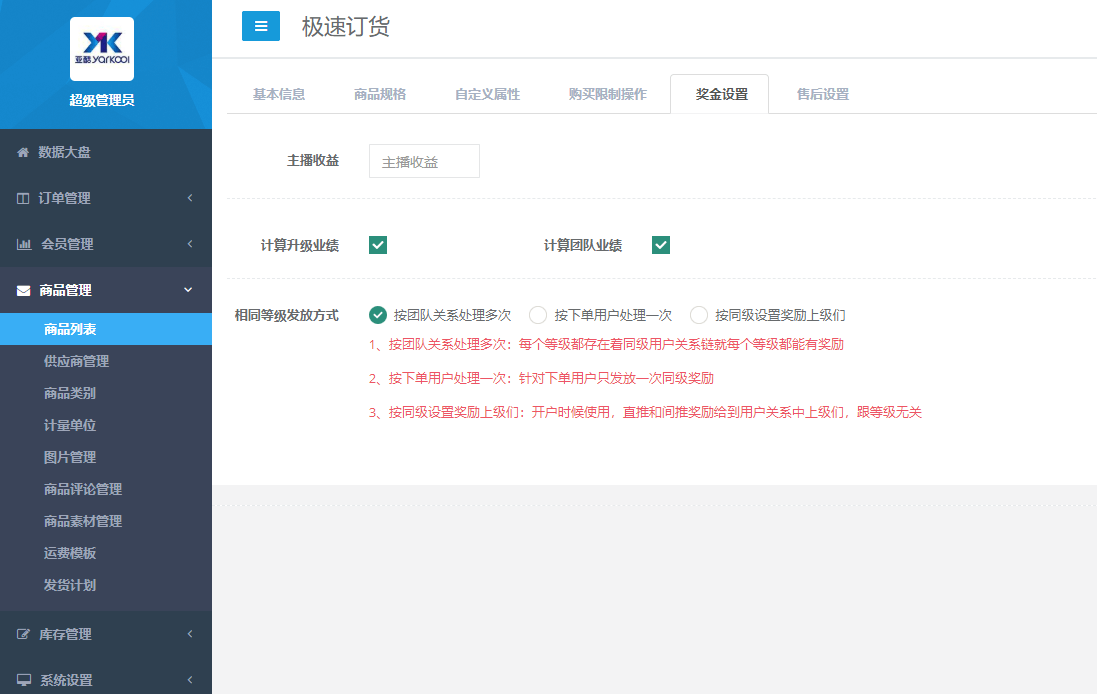Expand the 订单管理 menu chevron
The width and height of the screenshot is (1097, 694).
click(x=190, y=198)
